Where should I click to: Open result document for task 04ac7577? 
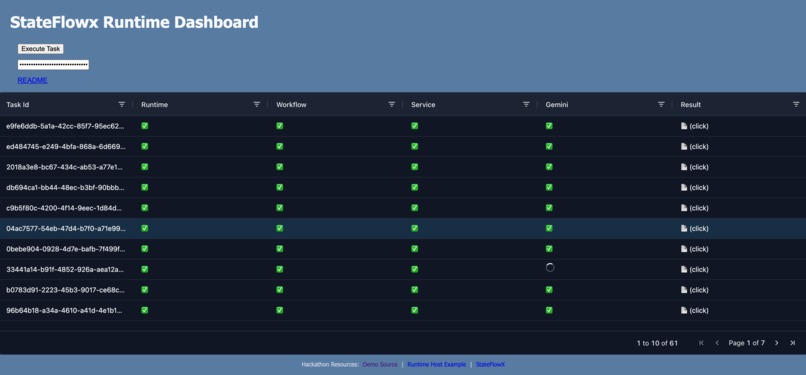(x=694, y=229)
